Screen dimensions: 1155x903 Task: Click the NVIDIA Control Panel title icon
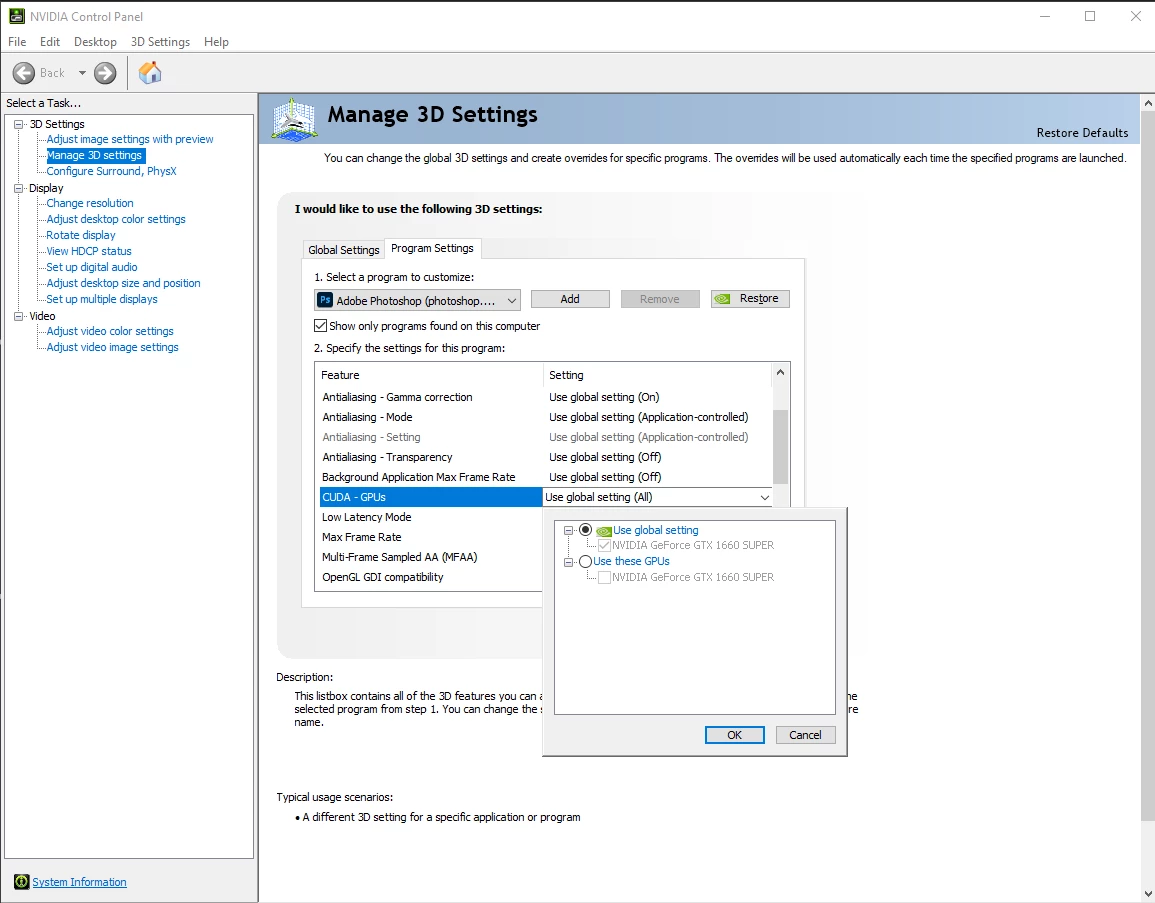point(16,16)
